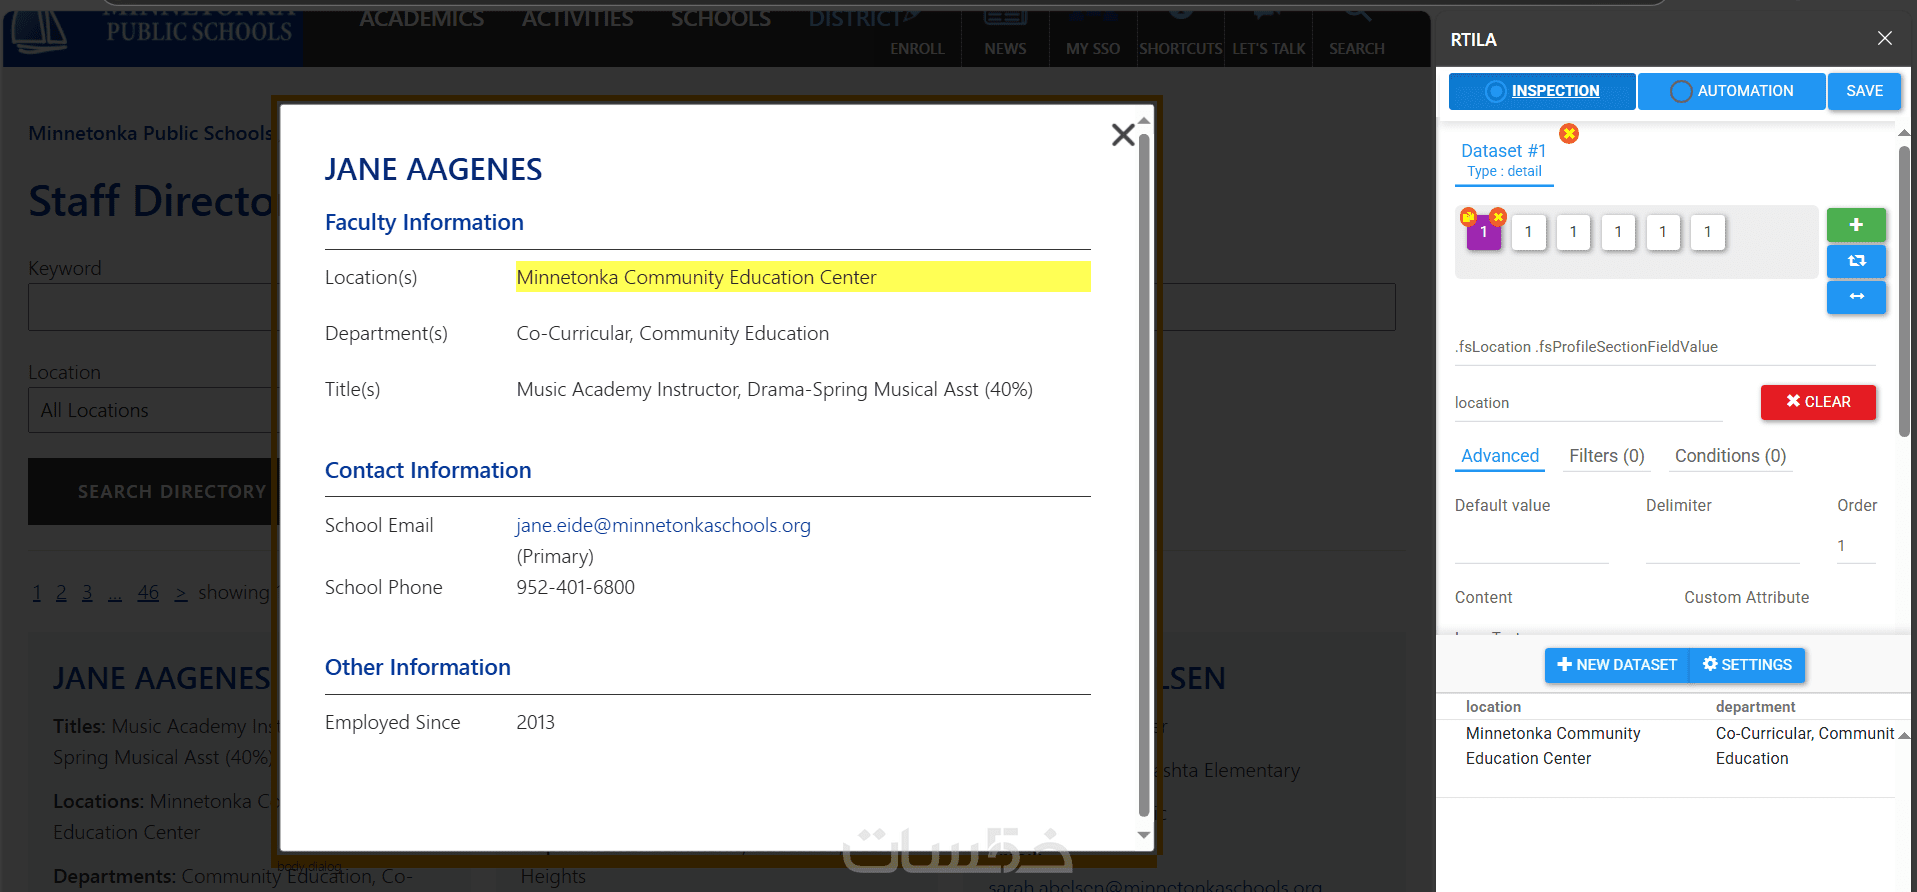Click the copy badge on the purple property box

click(1468, 217)
